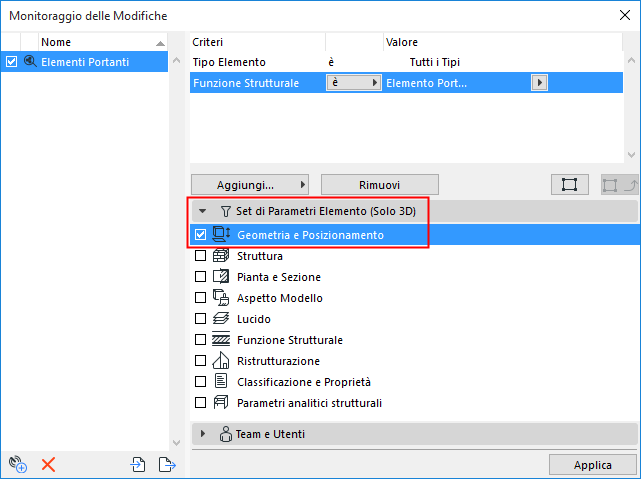Image resolution: width=641 pixels, height=479 pixels.
Task: Open the Aggiungi criteria menu
Action: 249,185
